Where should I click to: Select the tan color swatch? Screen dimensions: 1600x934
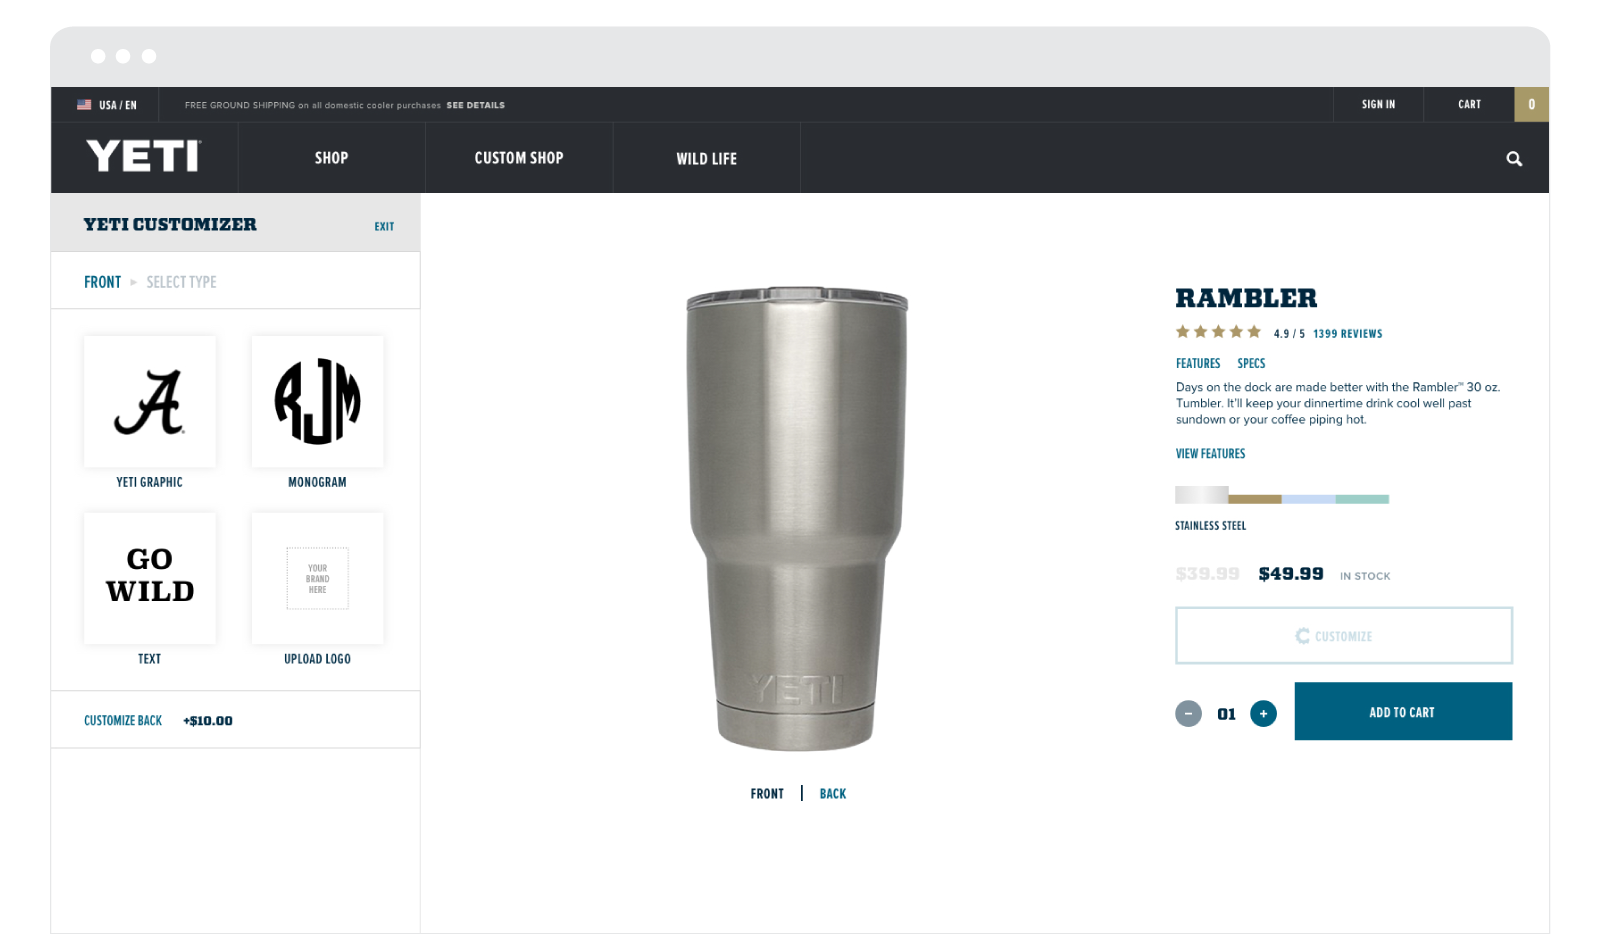pos(1255,499)
